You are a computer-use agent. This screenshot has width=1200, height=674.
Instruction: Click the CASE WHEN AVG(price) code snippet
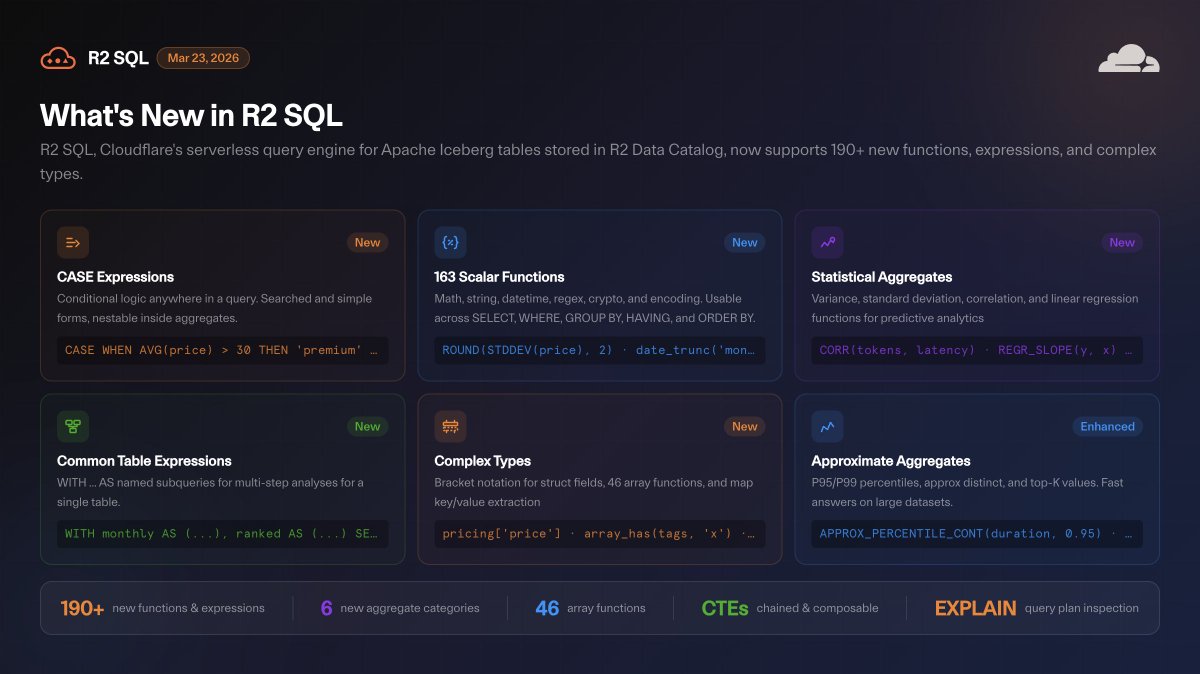point(222,350)
